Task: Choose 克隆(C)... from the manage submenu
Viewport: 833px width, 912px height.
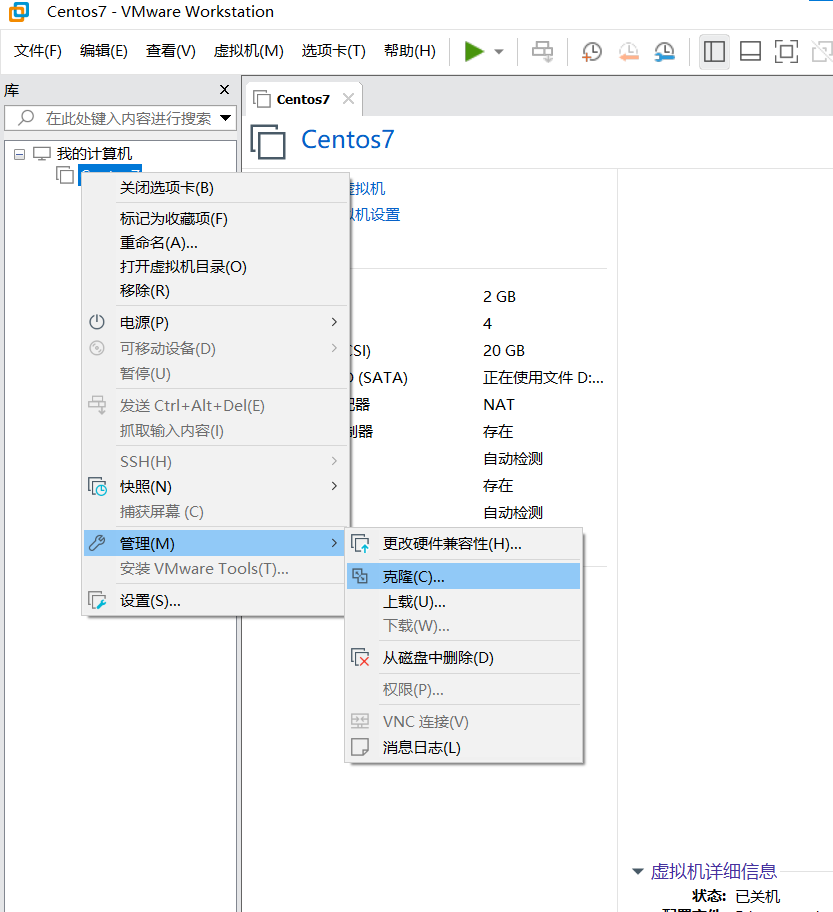Action: tap(464, 576)
